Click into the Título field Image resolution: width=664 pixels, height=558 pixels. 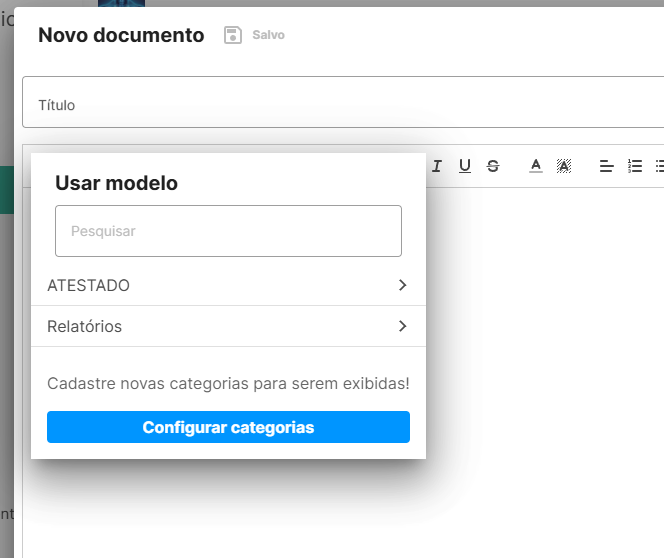[x=340, y=104]
